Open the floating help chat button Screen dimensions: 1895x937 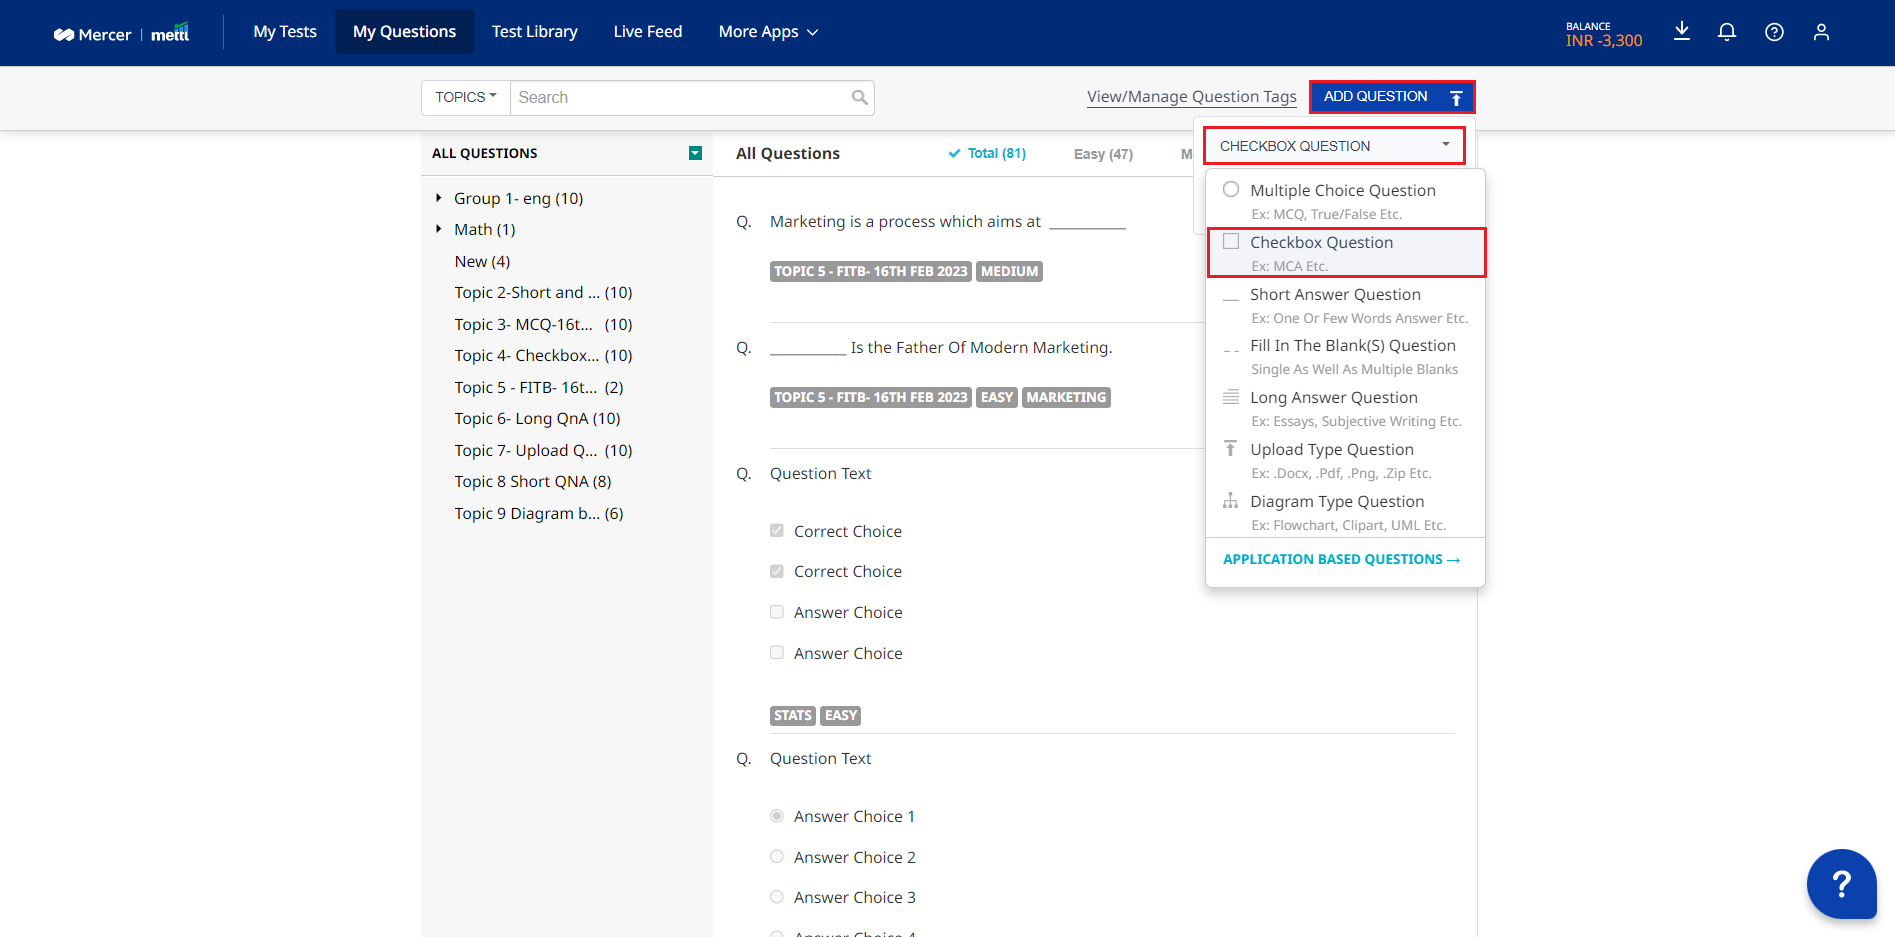tap(1841, 884)
